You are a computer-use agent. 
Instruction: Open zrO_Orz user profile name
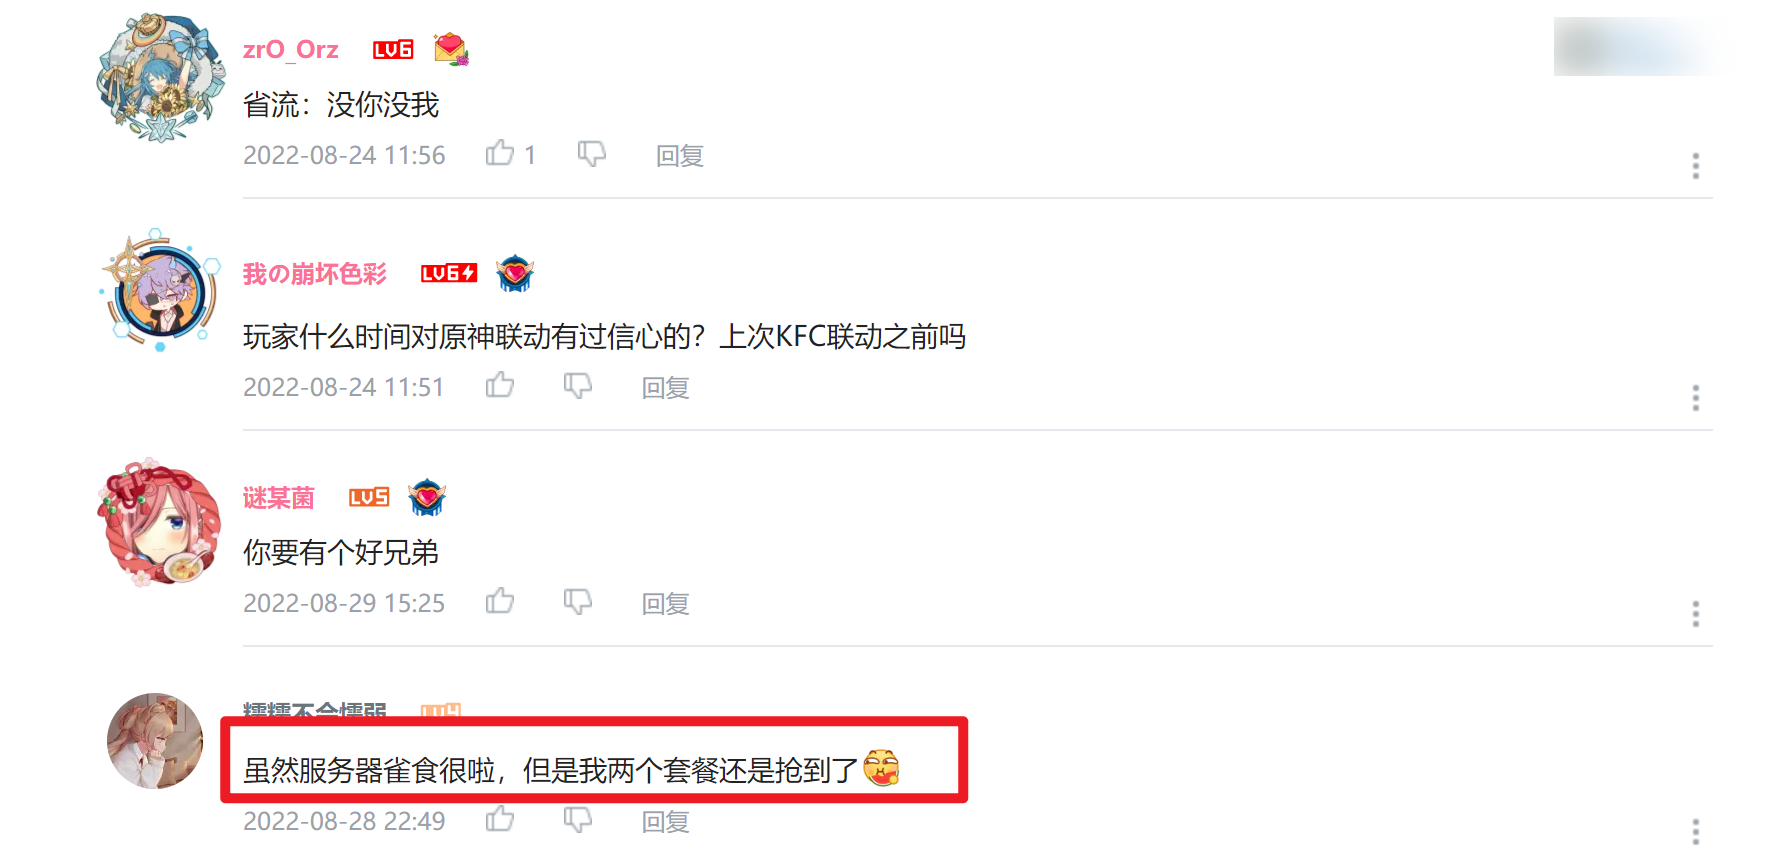tap(291, 49)
